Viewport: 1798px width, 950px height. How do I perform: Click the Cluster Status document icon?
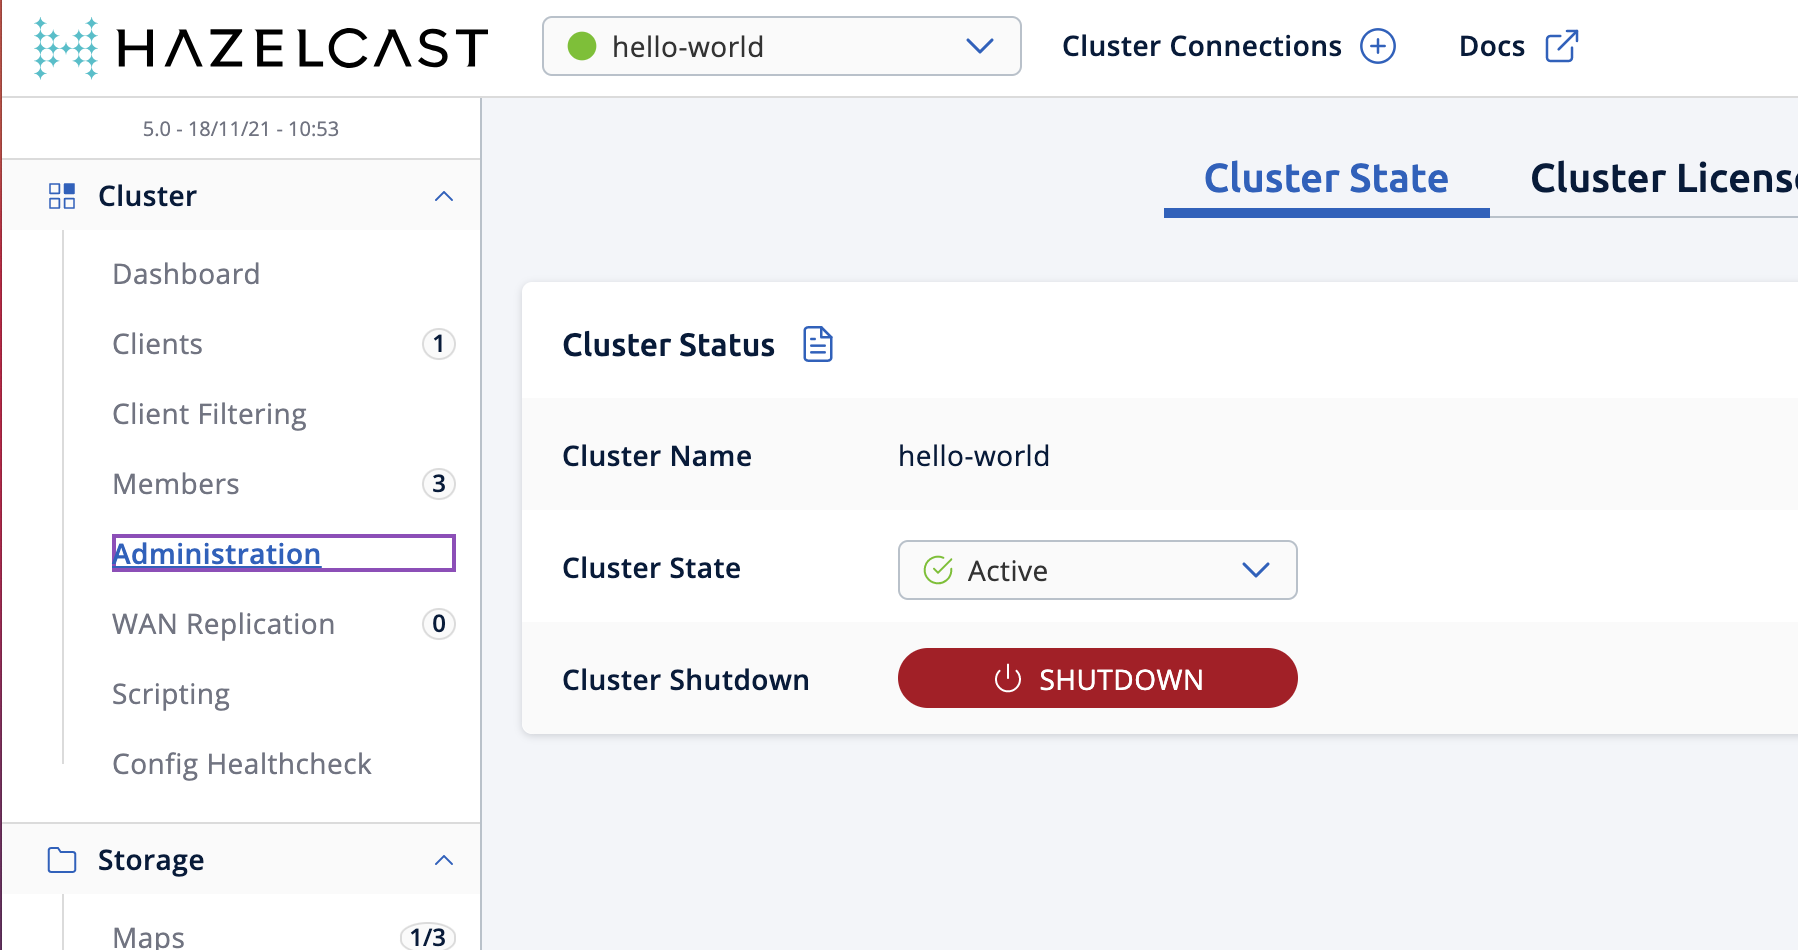pos(818,344)
